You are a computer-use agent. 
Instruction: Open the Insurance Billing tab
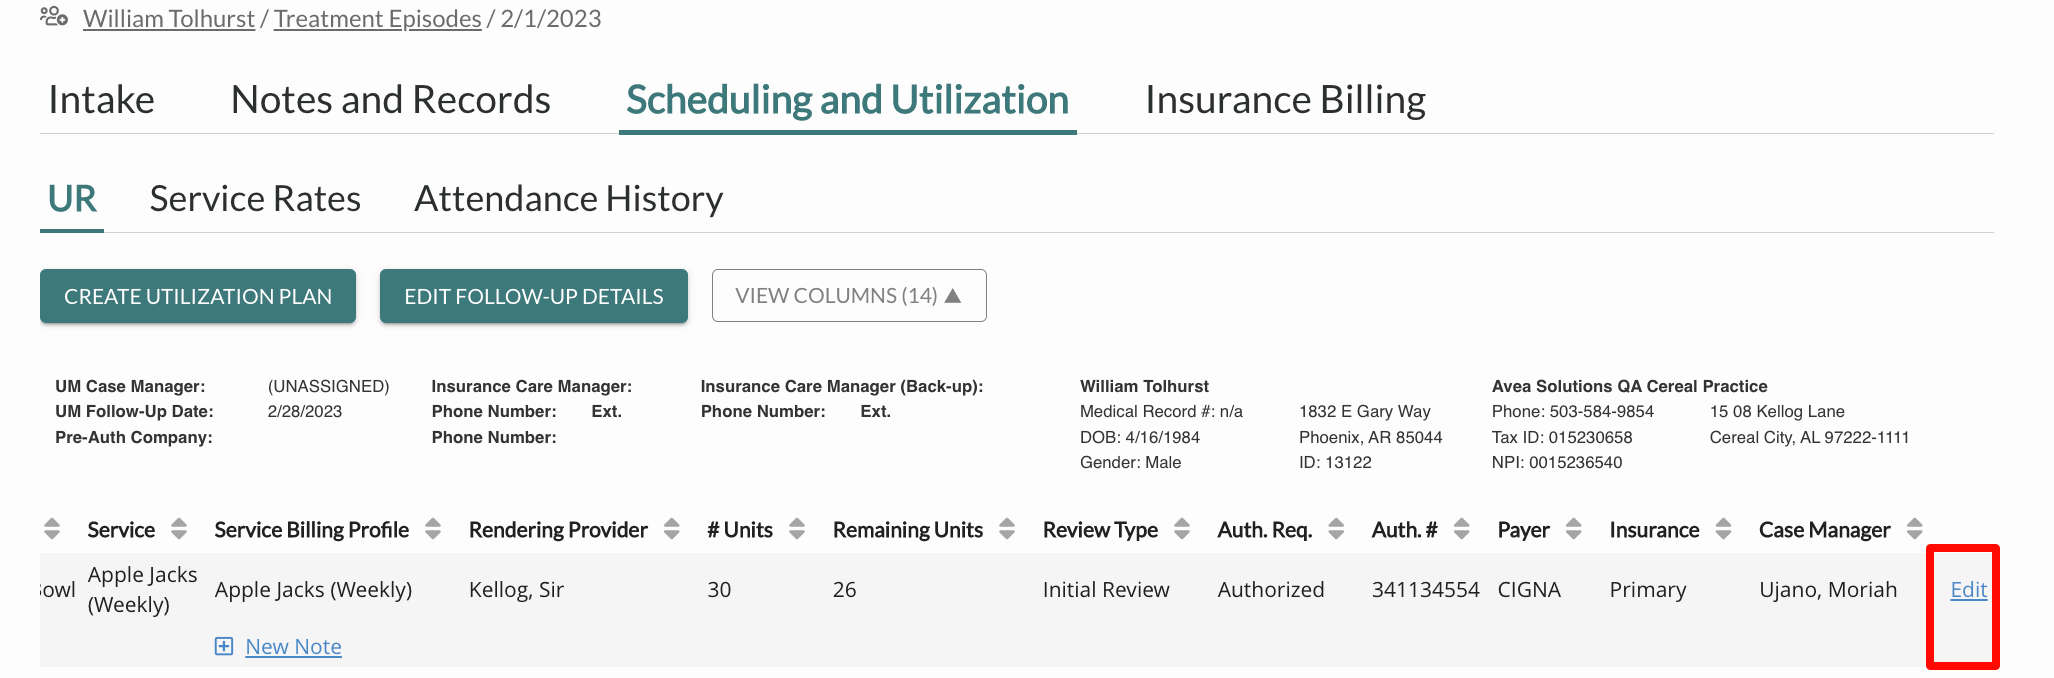(x=1285, y=100)
